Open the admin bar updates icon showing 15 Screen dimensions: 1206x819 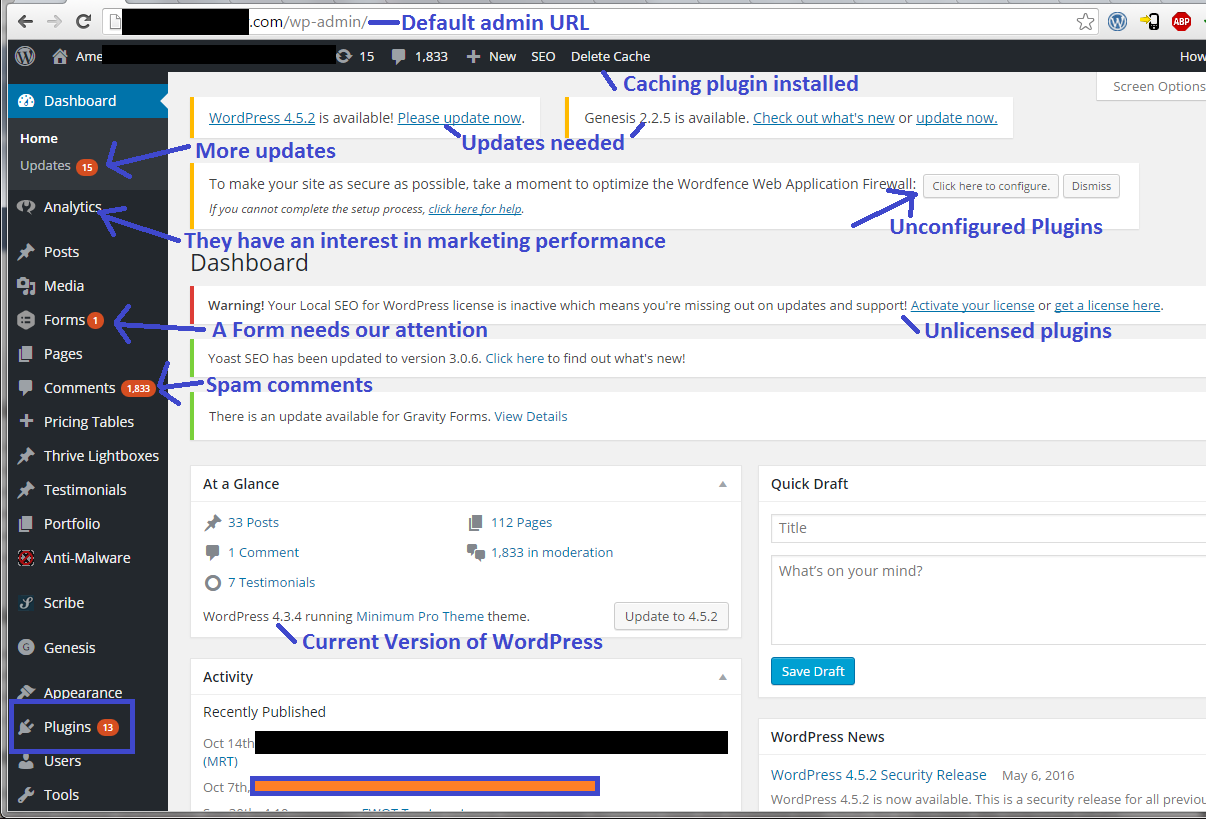[356, 57]
